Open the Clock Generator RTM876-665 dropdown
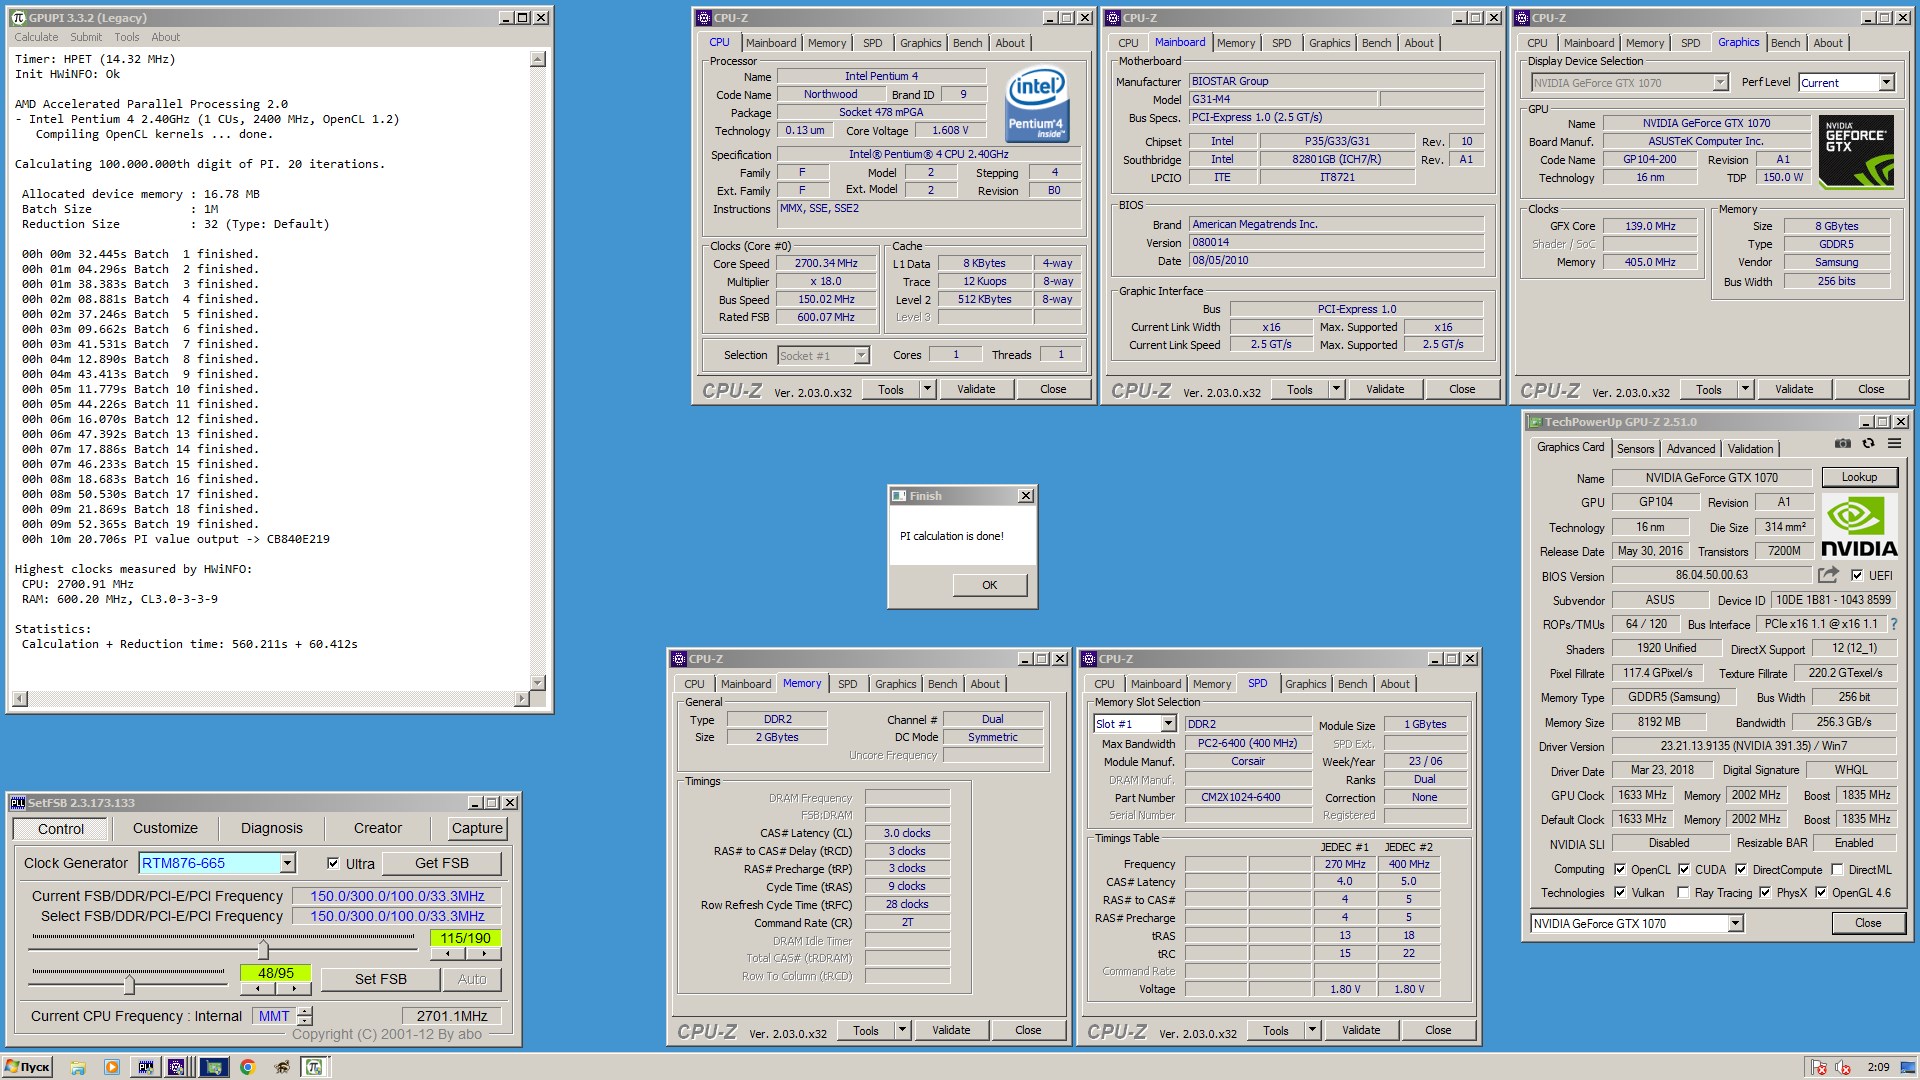1920x1080 pixels. pyautogui.click(x=287, y=863)
